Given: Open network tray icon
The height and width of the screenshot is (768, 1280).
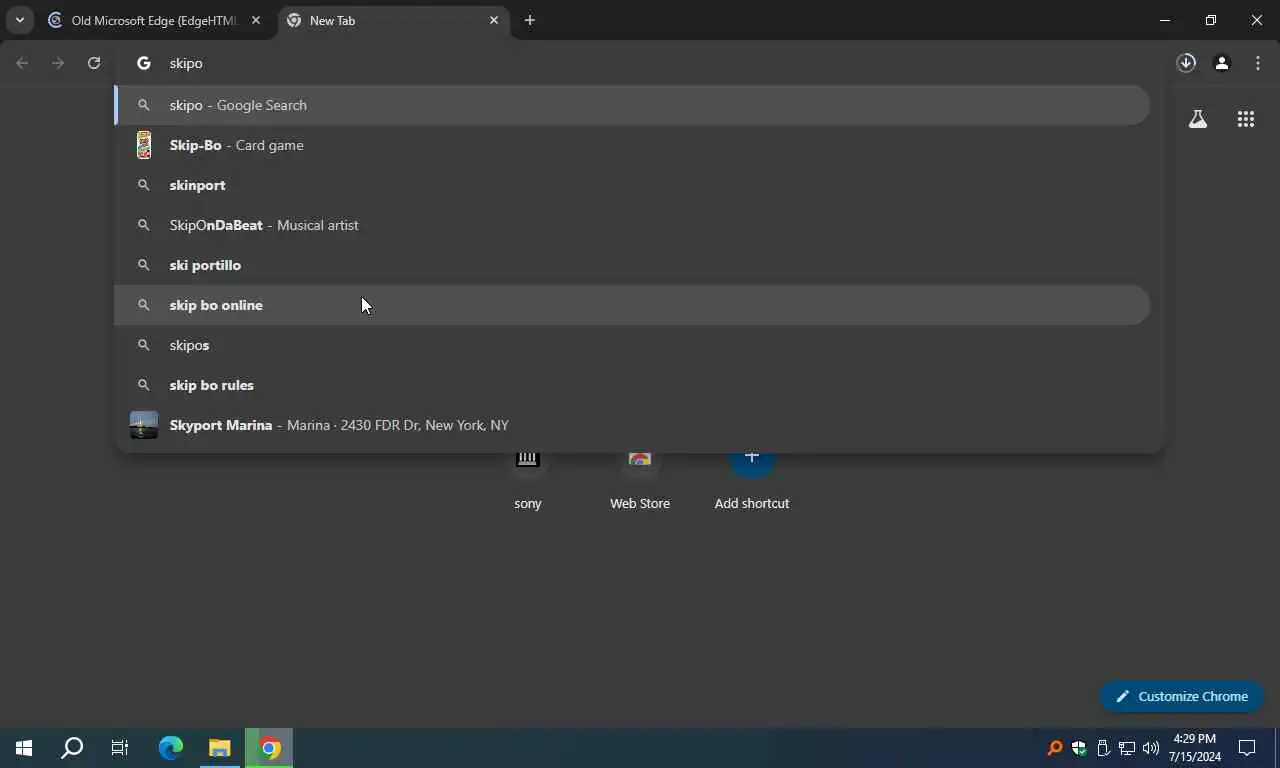Looking at the screenshot, I should tap(1127, 748).
